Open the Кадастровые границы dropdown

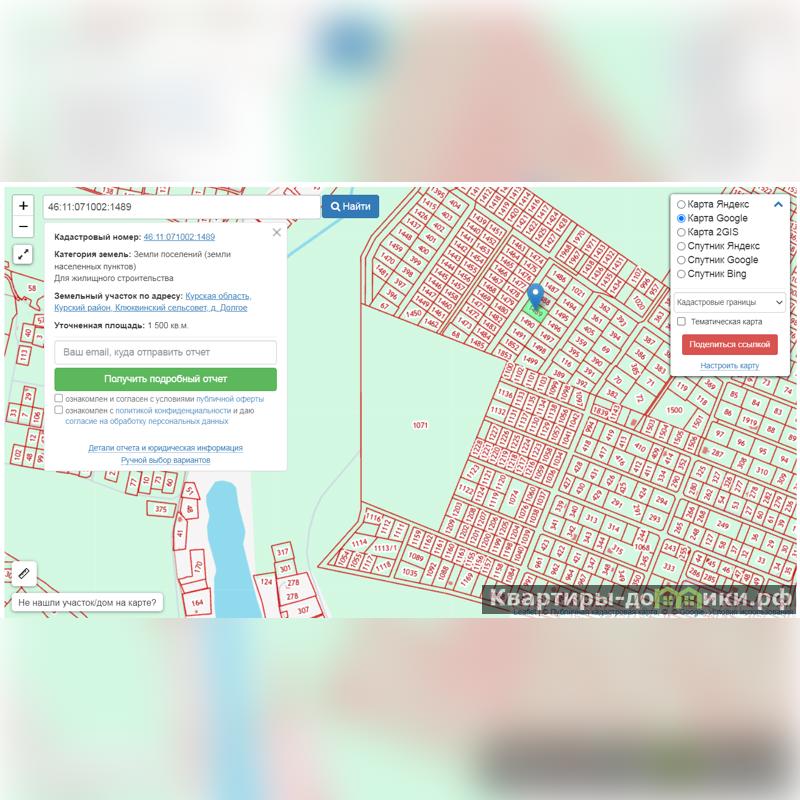pos(729,302)
